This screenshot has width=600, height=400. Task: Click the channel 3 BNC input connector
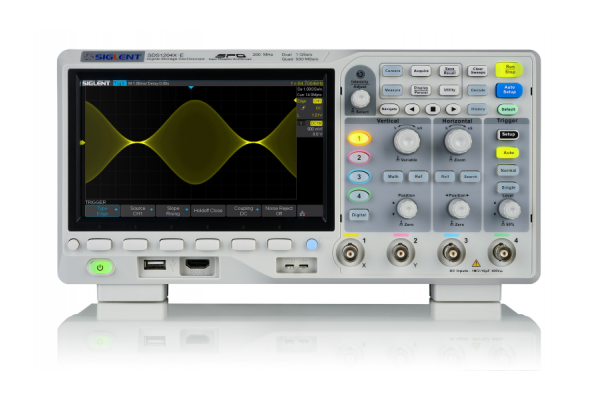[451, 253]
